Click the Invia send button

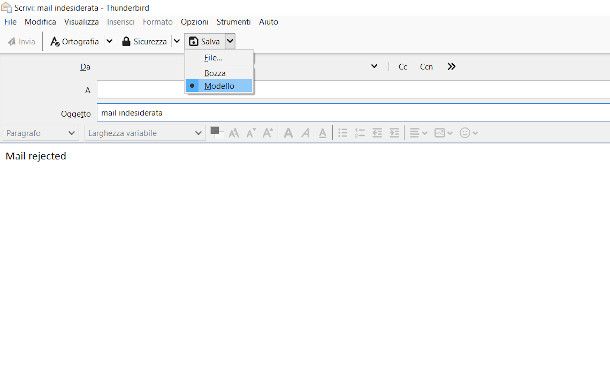click(22, 42)
